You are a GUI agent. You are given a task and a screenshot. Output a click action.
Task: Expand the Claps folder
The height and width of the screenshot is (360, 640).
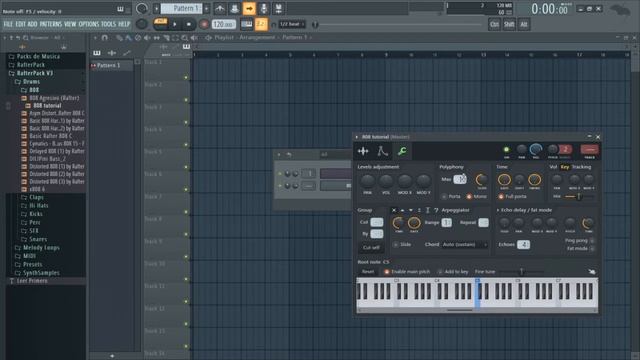[x=36, y=197]
